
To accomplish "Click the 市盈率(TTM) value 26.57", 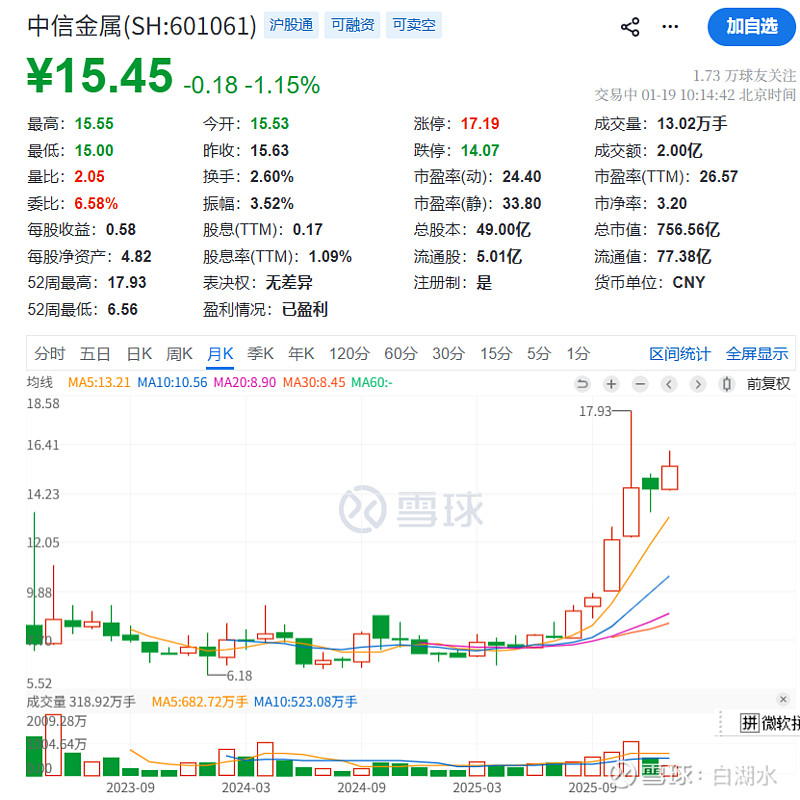I will click(718, 177).
